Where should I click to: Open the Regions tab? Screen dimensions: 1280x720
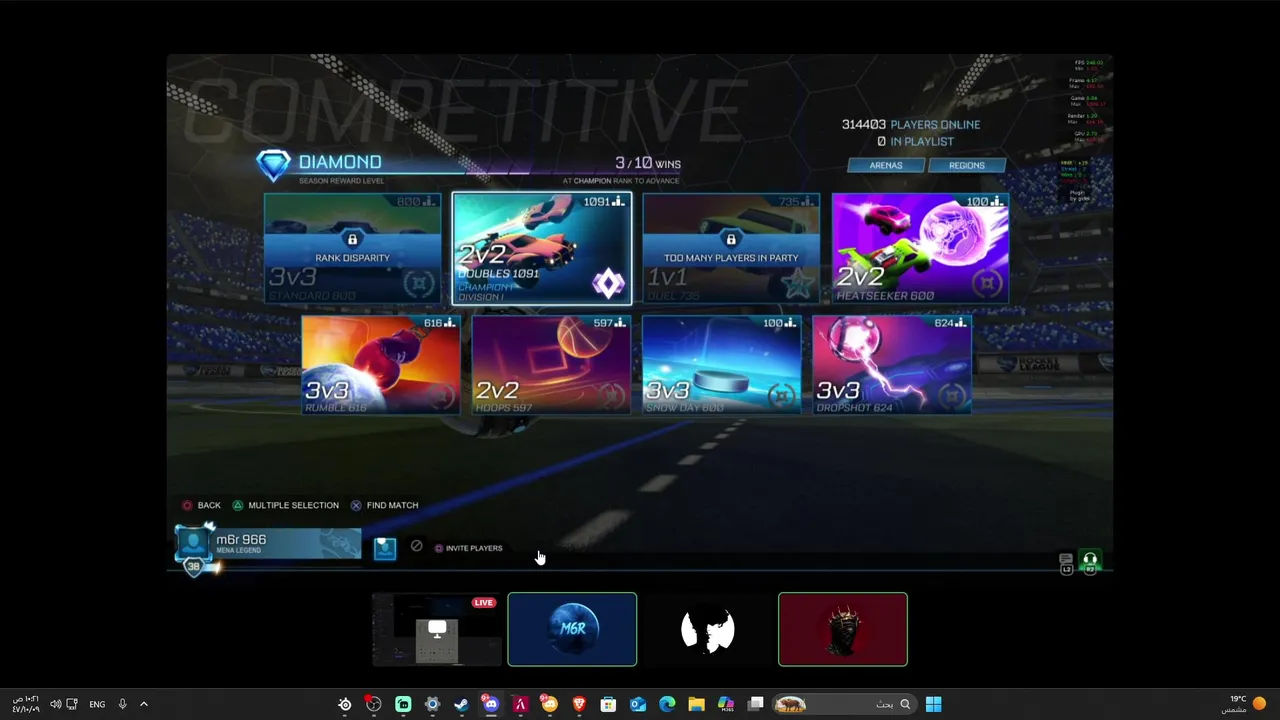coord(966,165)
